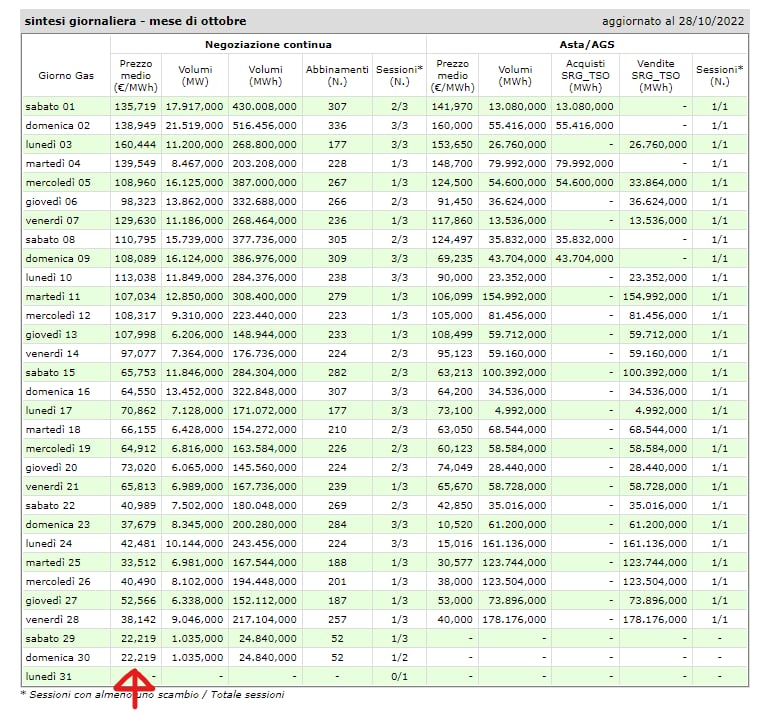Image resolution: width=767 pixels, height=715 pixels.
Task: Select the 'venerdì 28' row label
Action: click(54, 619)
